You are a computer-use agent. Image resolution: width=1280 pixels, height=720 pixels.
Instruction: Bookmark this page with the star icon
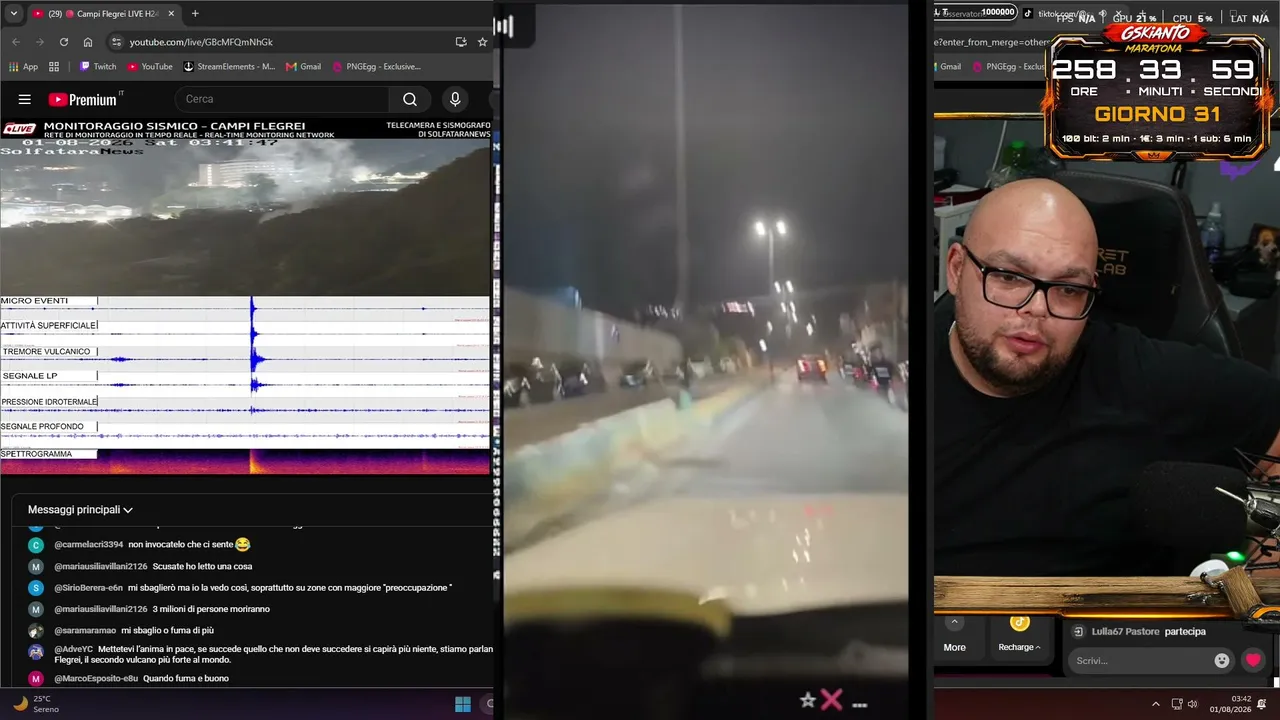point(482,42)
